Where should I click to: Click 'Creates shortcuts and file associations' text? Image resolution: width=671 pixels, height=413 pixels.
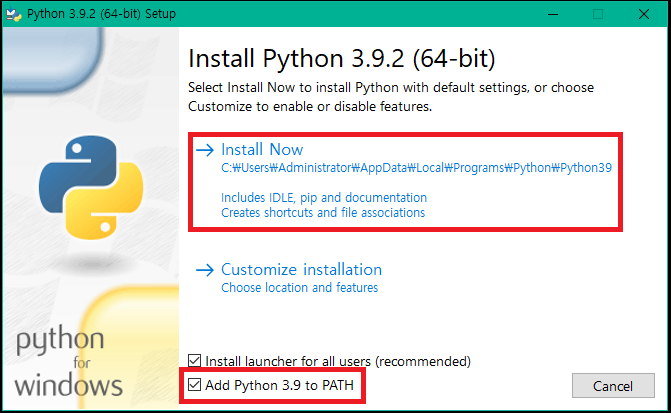[x=323, y=213]
